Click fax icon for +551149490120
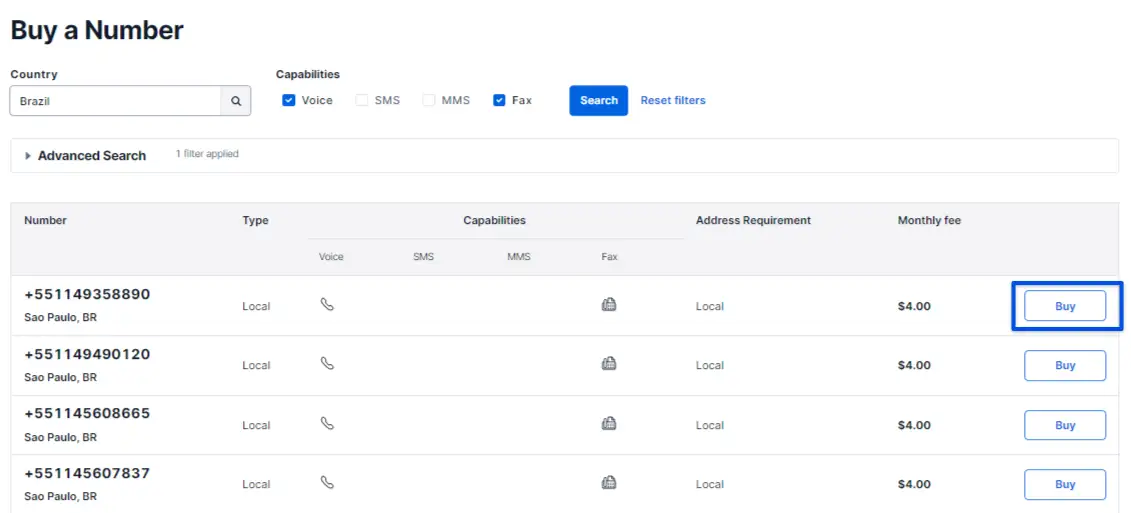 click(x=608, y=364)
